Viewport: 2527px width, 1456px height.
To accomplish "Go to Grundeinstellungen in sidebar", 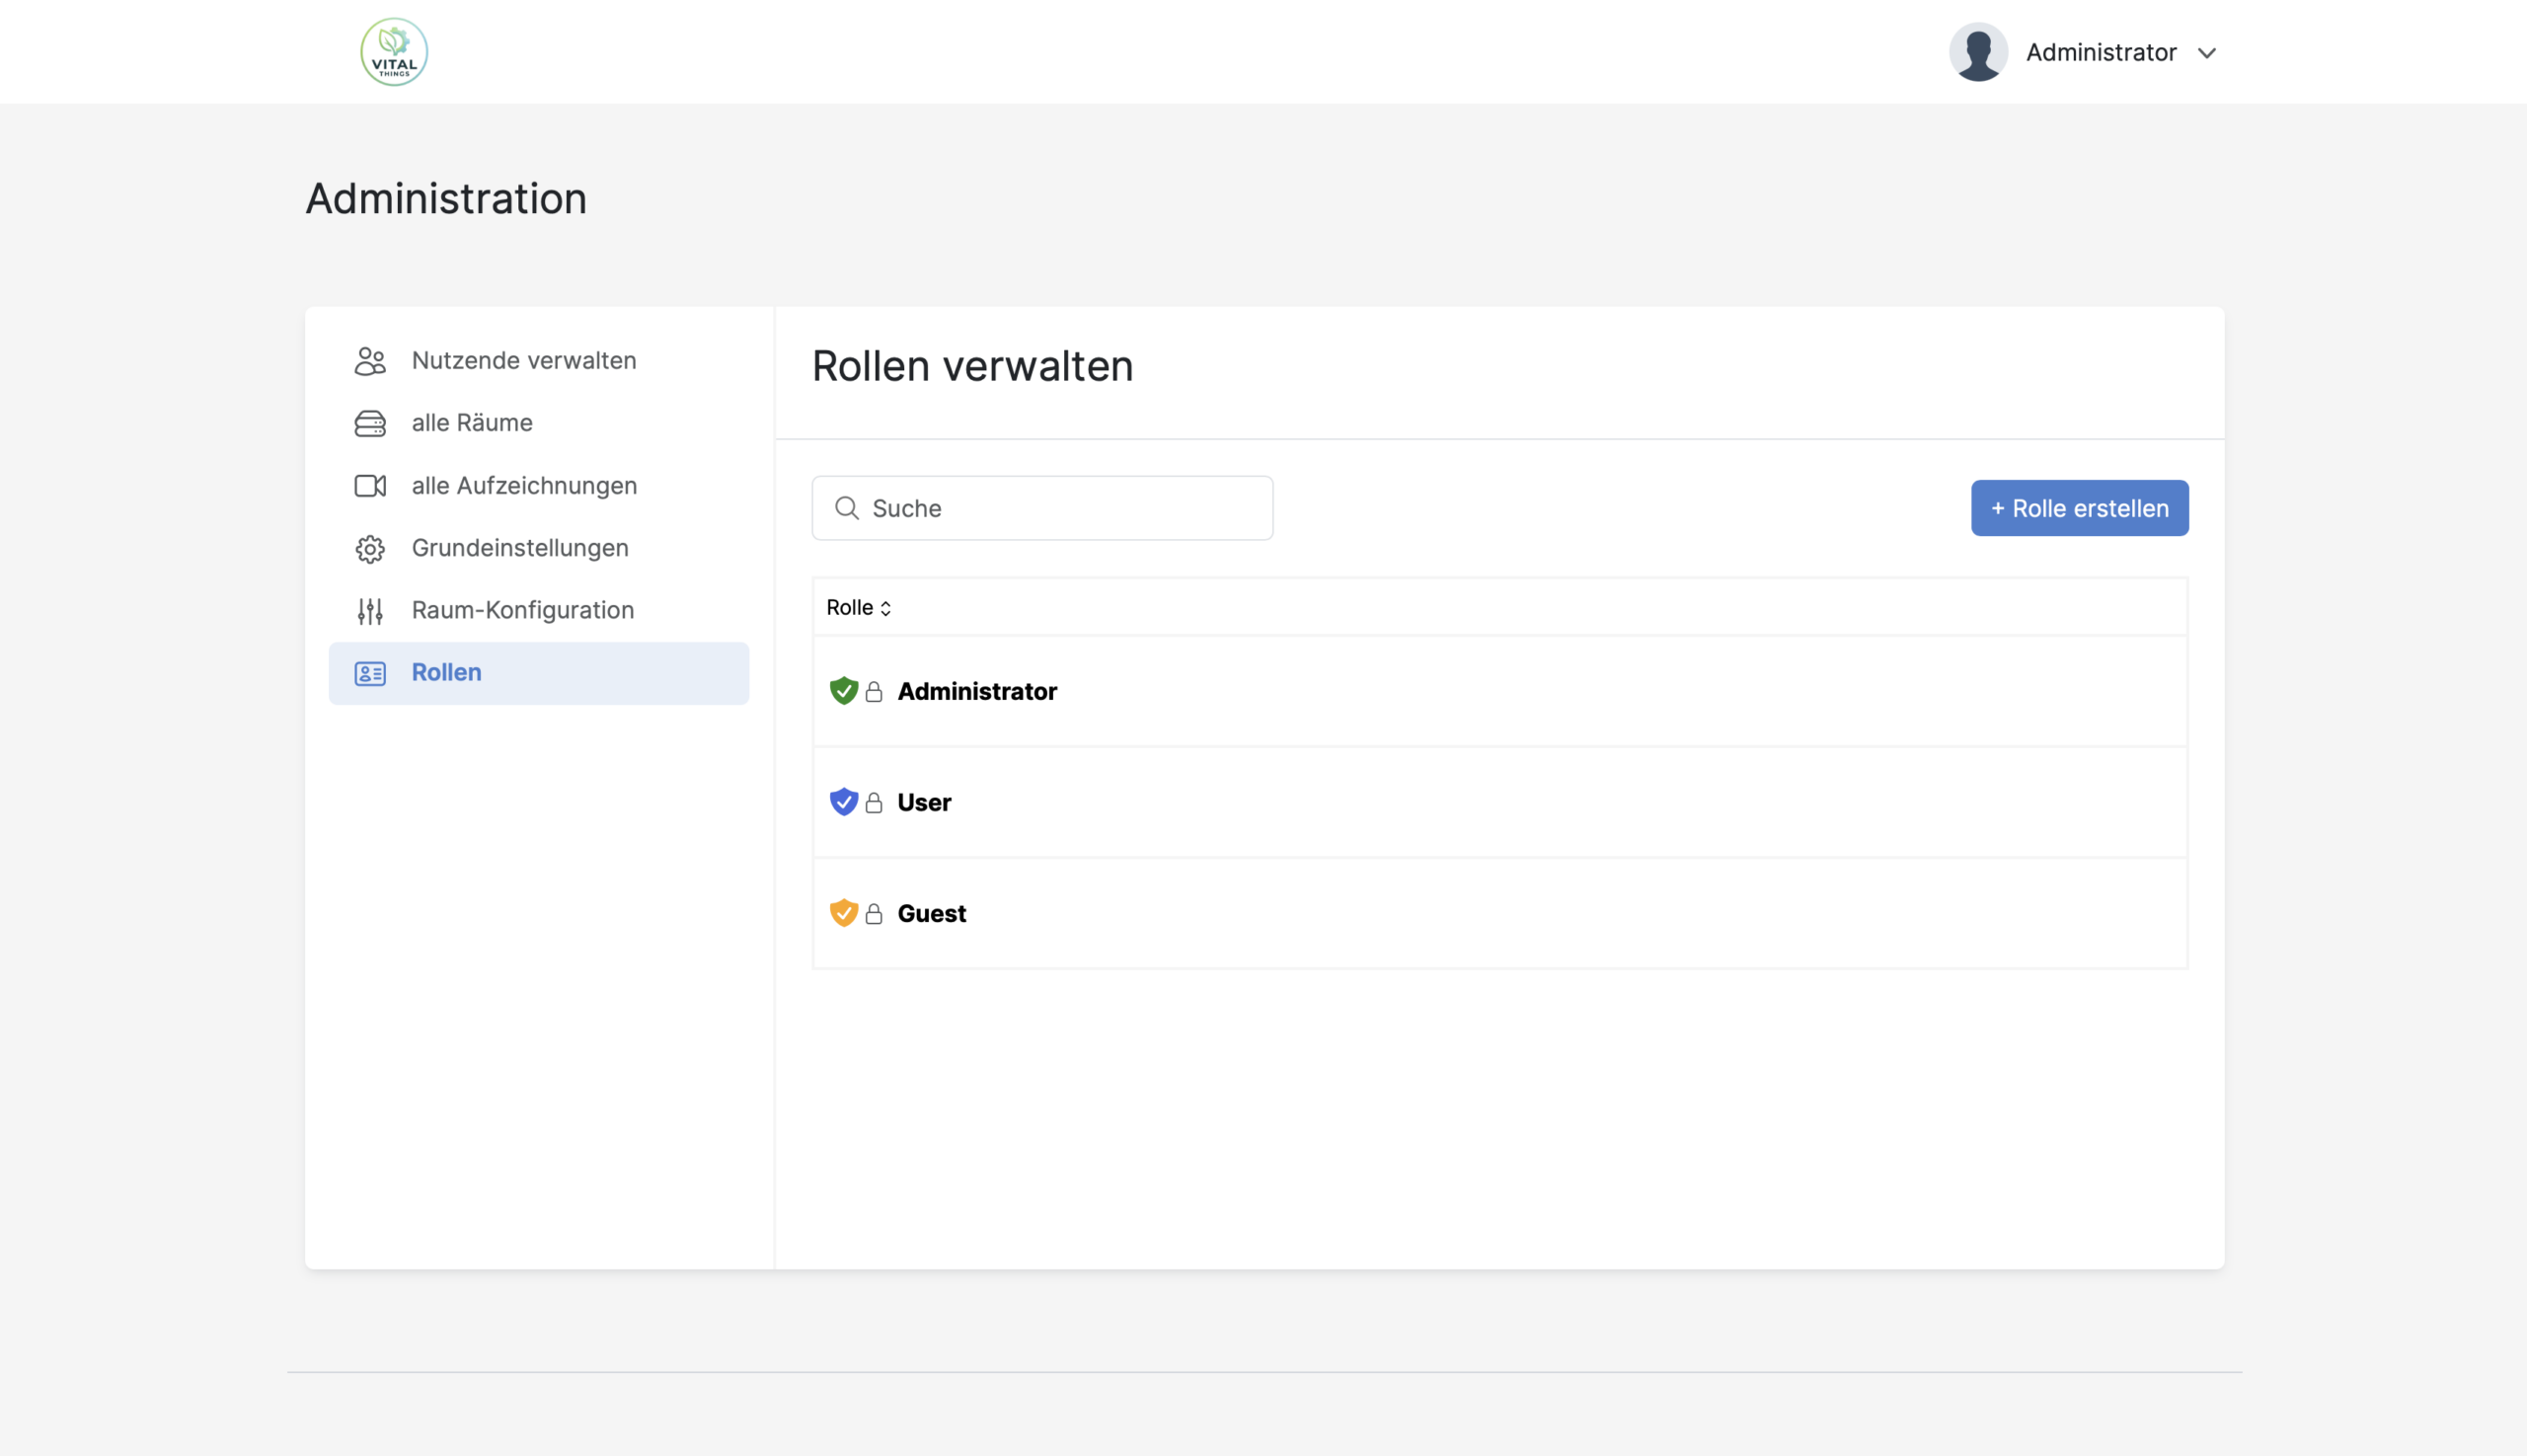I will pyautogui.click(x=519, y=548).
